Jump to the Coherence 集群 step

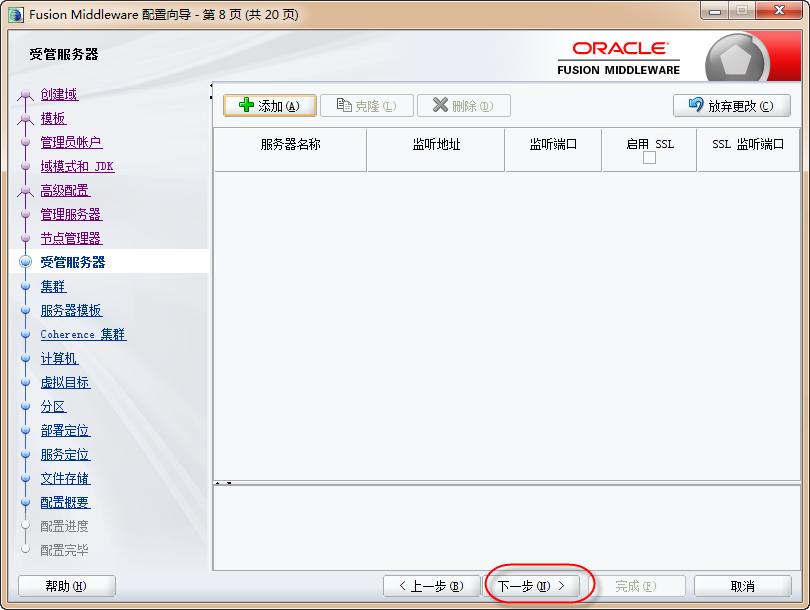click(83, 334)
